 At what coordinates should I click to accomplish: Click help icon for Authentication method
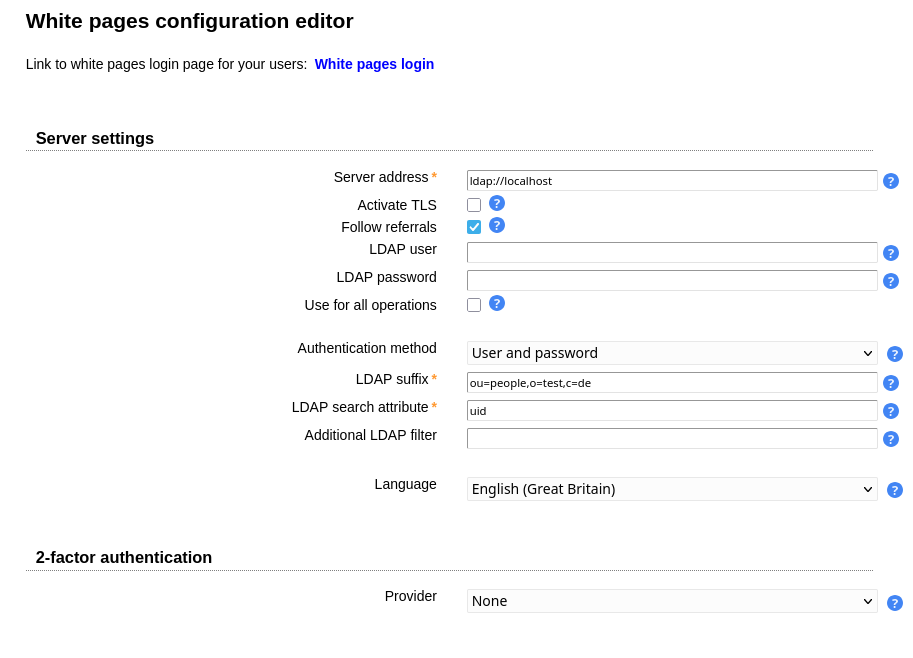pos(894,354)
